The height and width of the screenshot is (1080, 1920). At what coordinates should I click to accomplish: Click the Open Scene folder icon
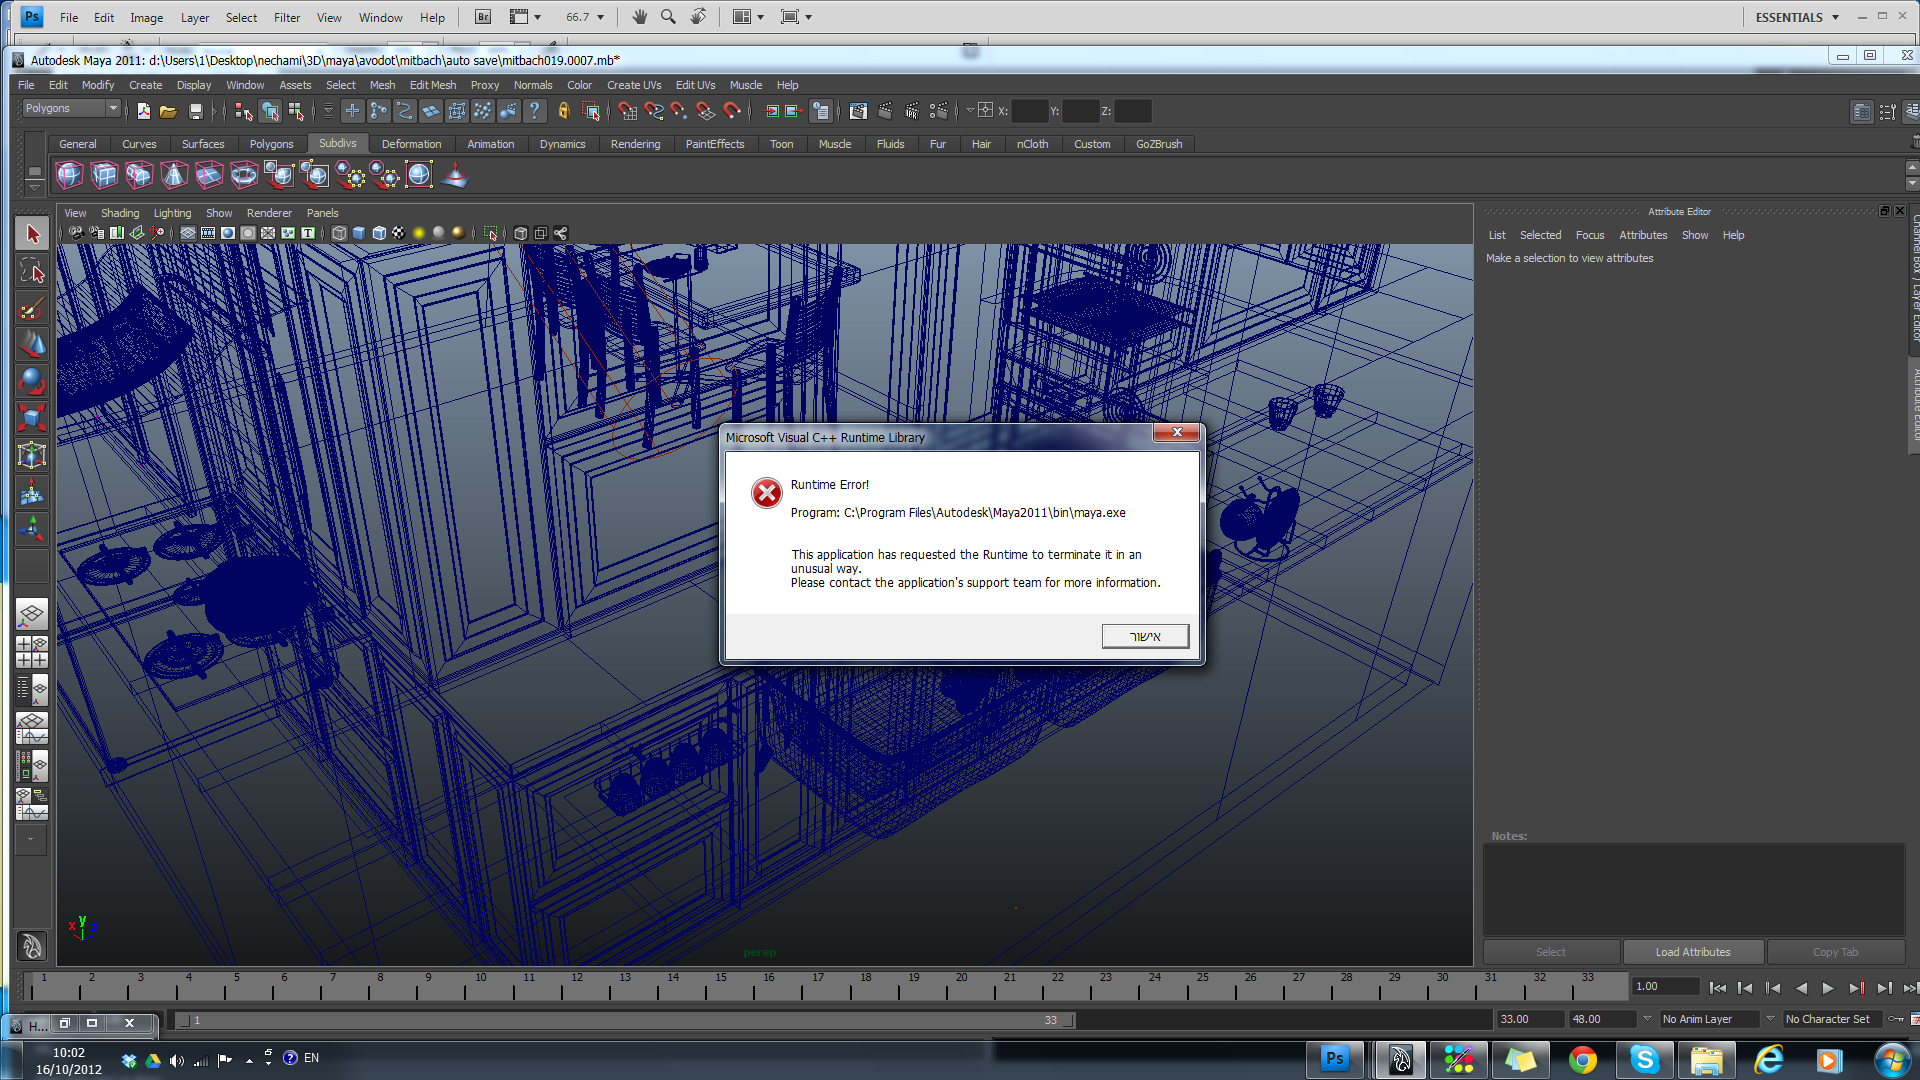pyautogui.click(x=168, y=111)
